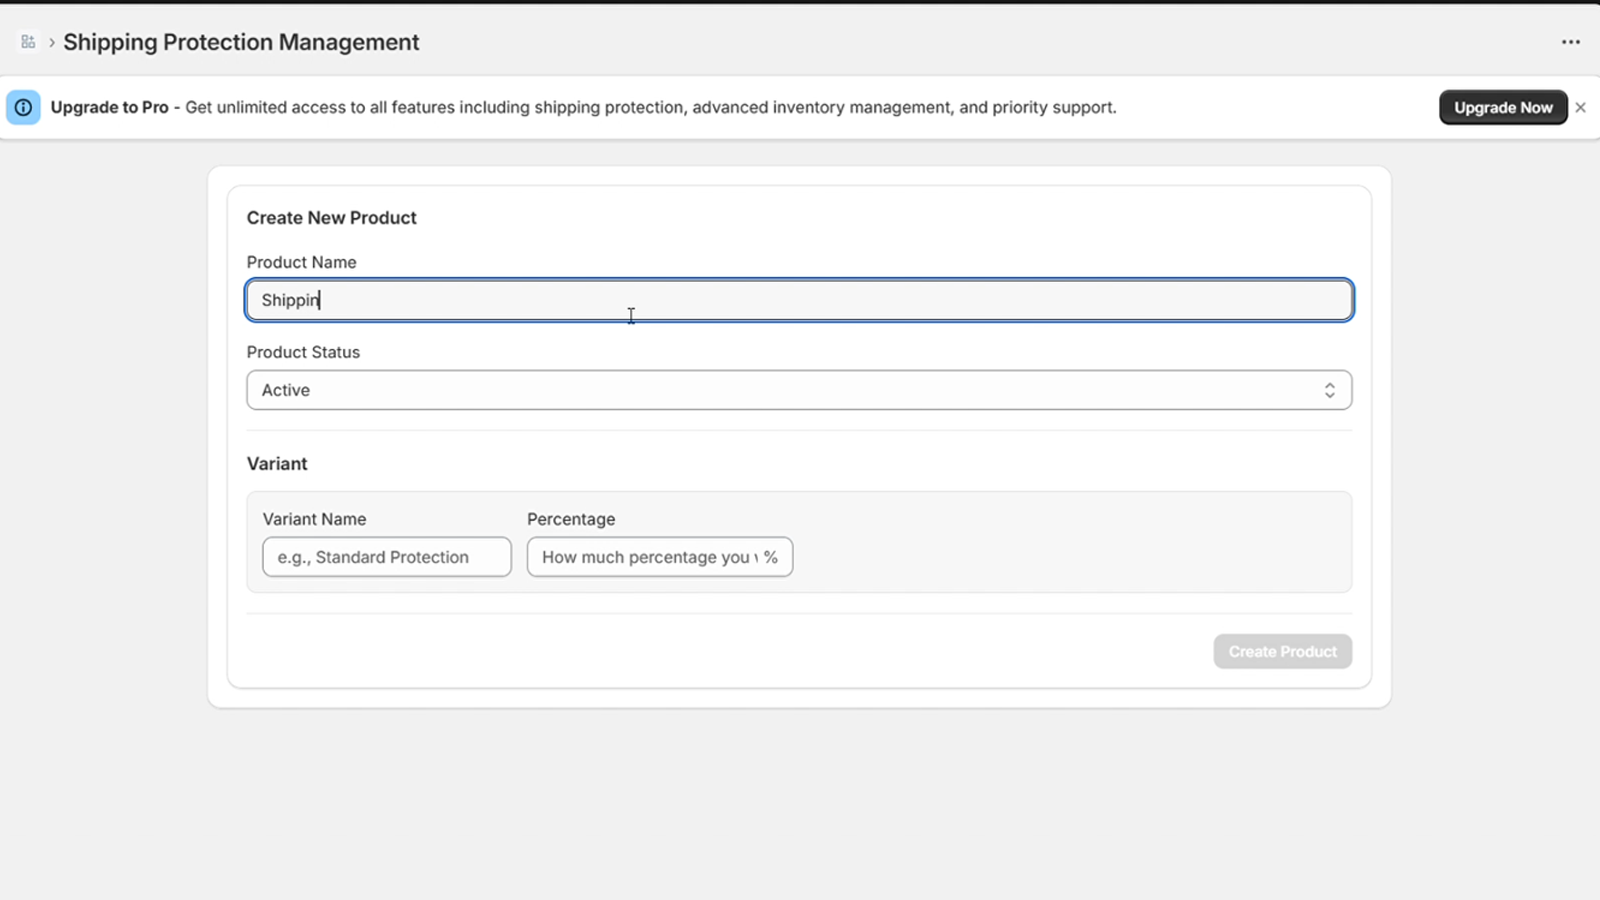Focus the Product Name text field
This screenshot has width=1600, height=900.
tap(800, 300)
